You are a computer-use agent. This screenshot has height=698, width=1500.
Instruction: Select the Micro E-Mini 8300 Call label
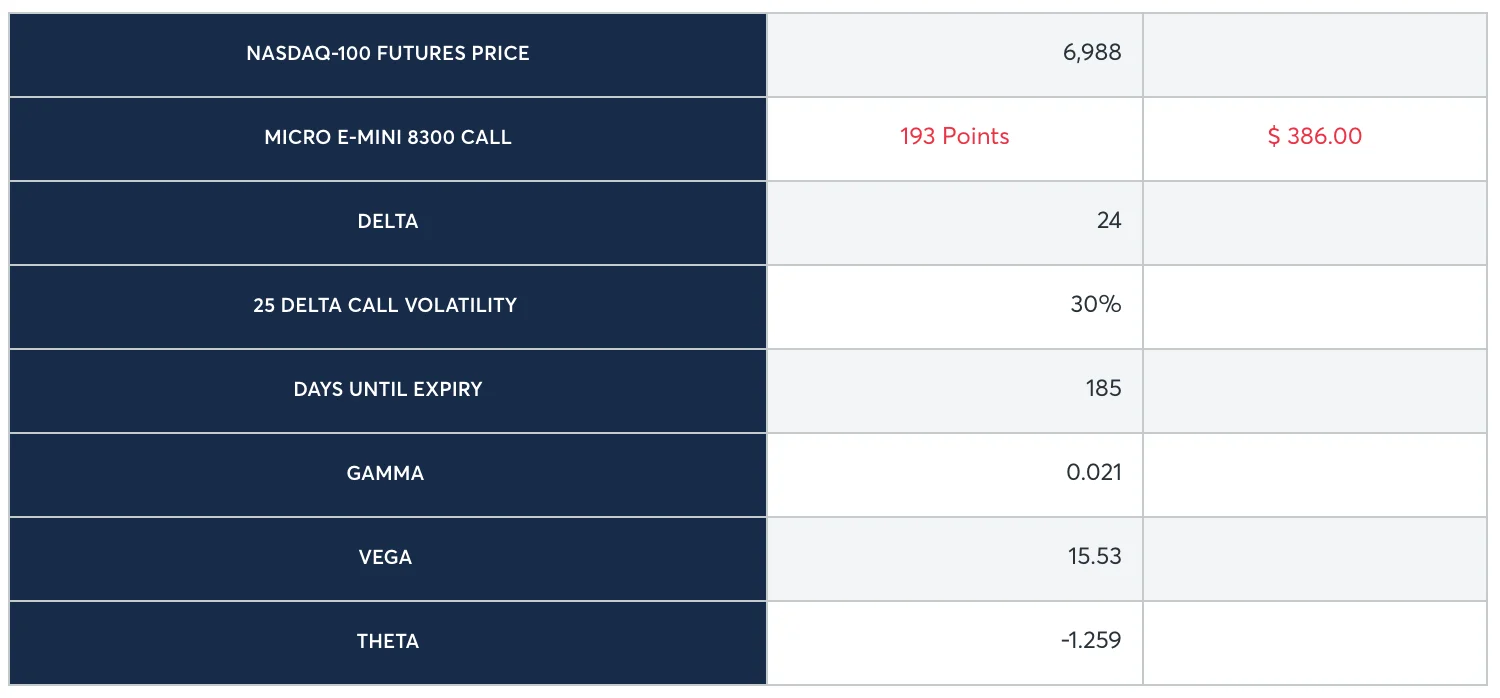388,138
